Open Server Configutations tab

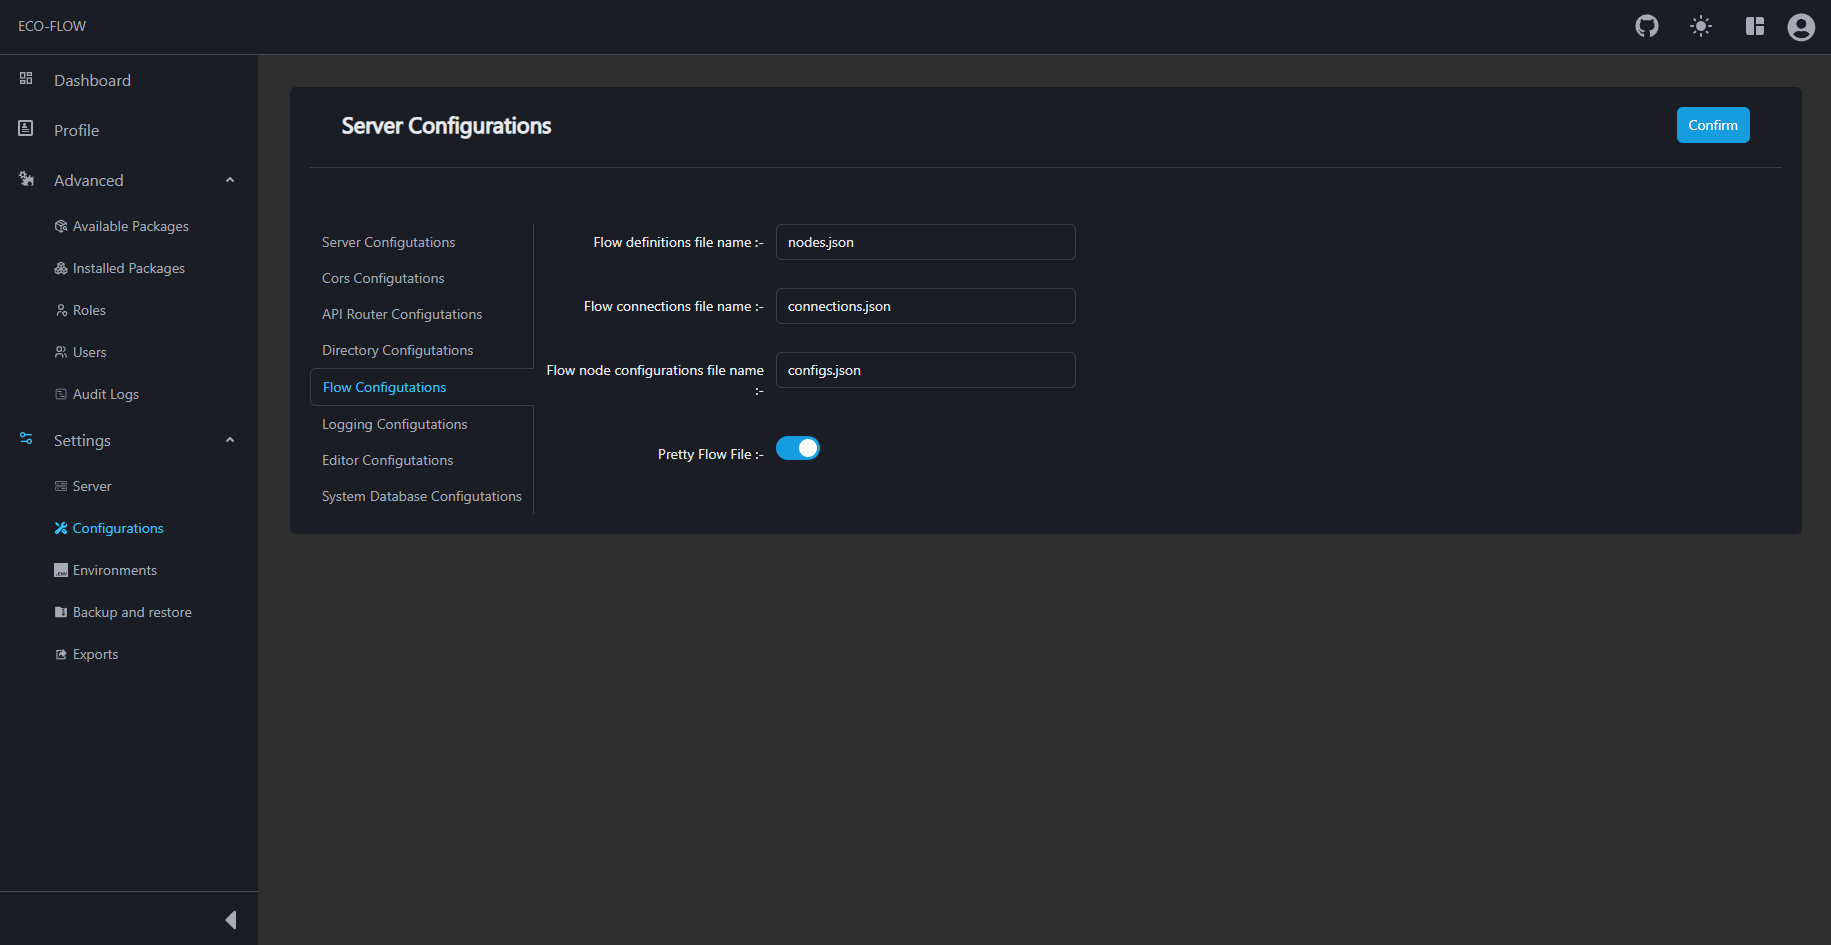388,242
